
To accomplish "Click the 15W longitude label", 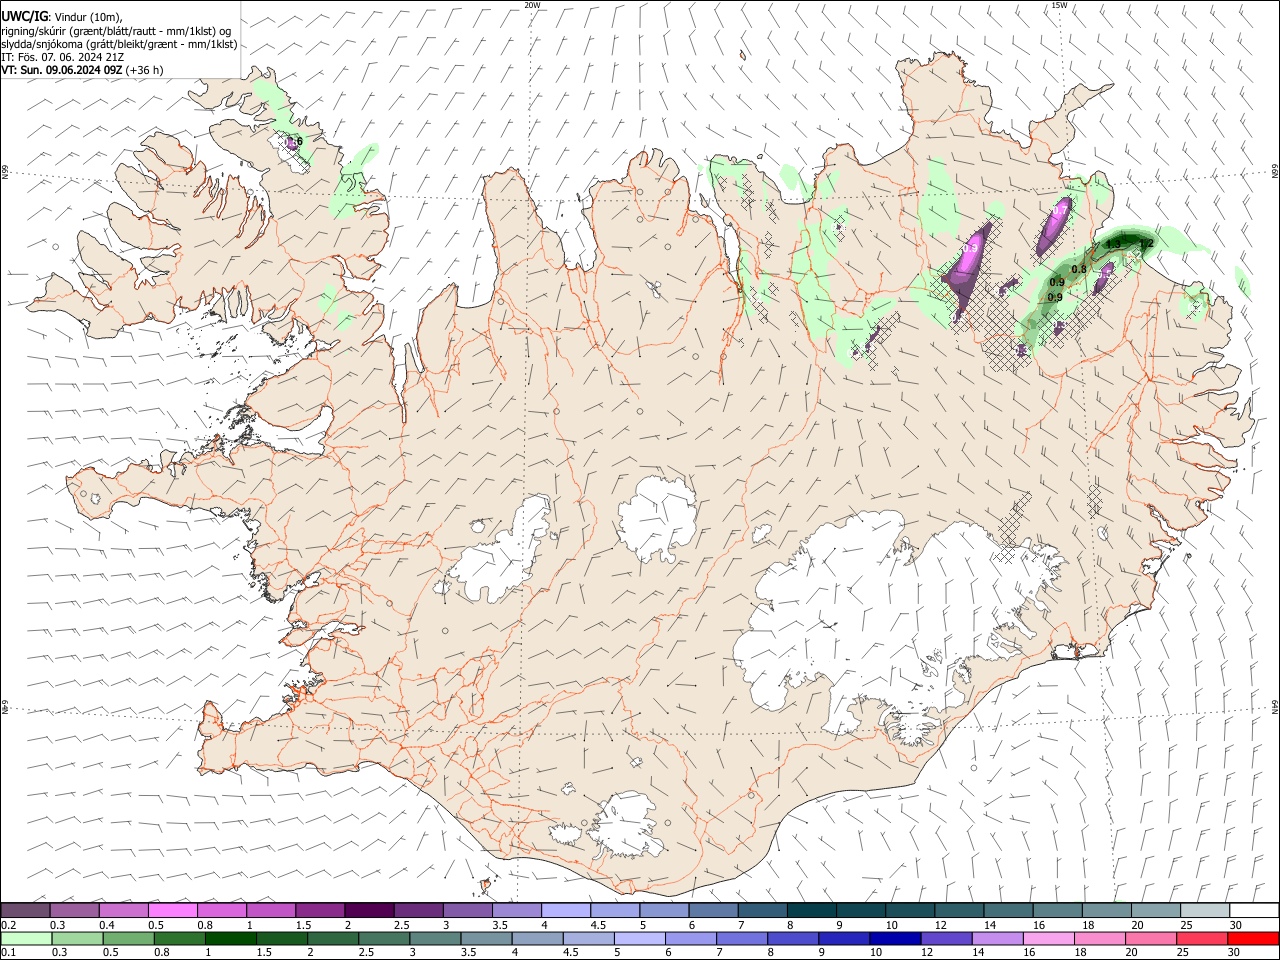I will tap(1058, 5).
